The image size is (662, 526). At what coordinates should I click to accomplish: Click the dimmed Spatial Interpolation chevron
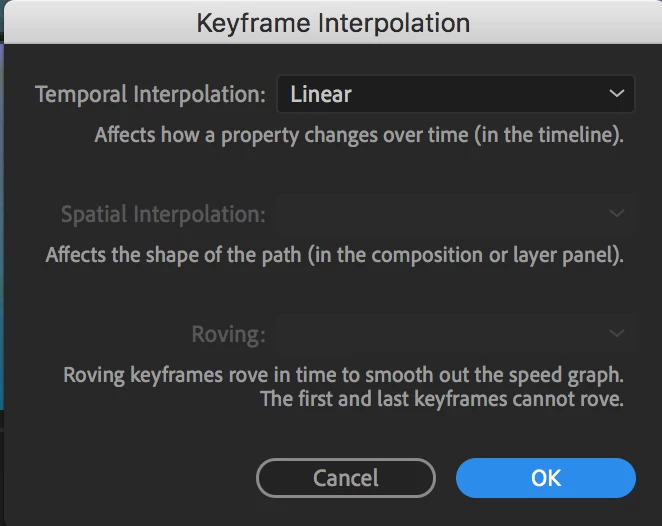616,214
